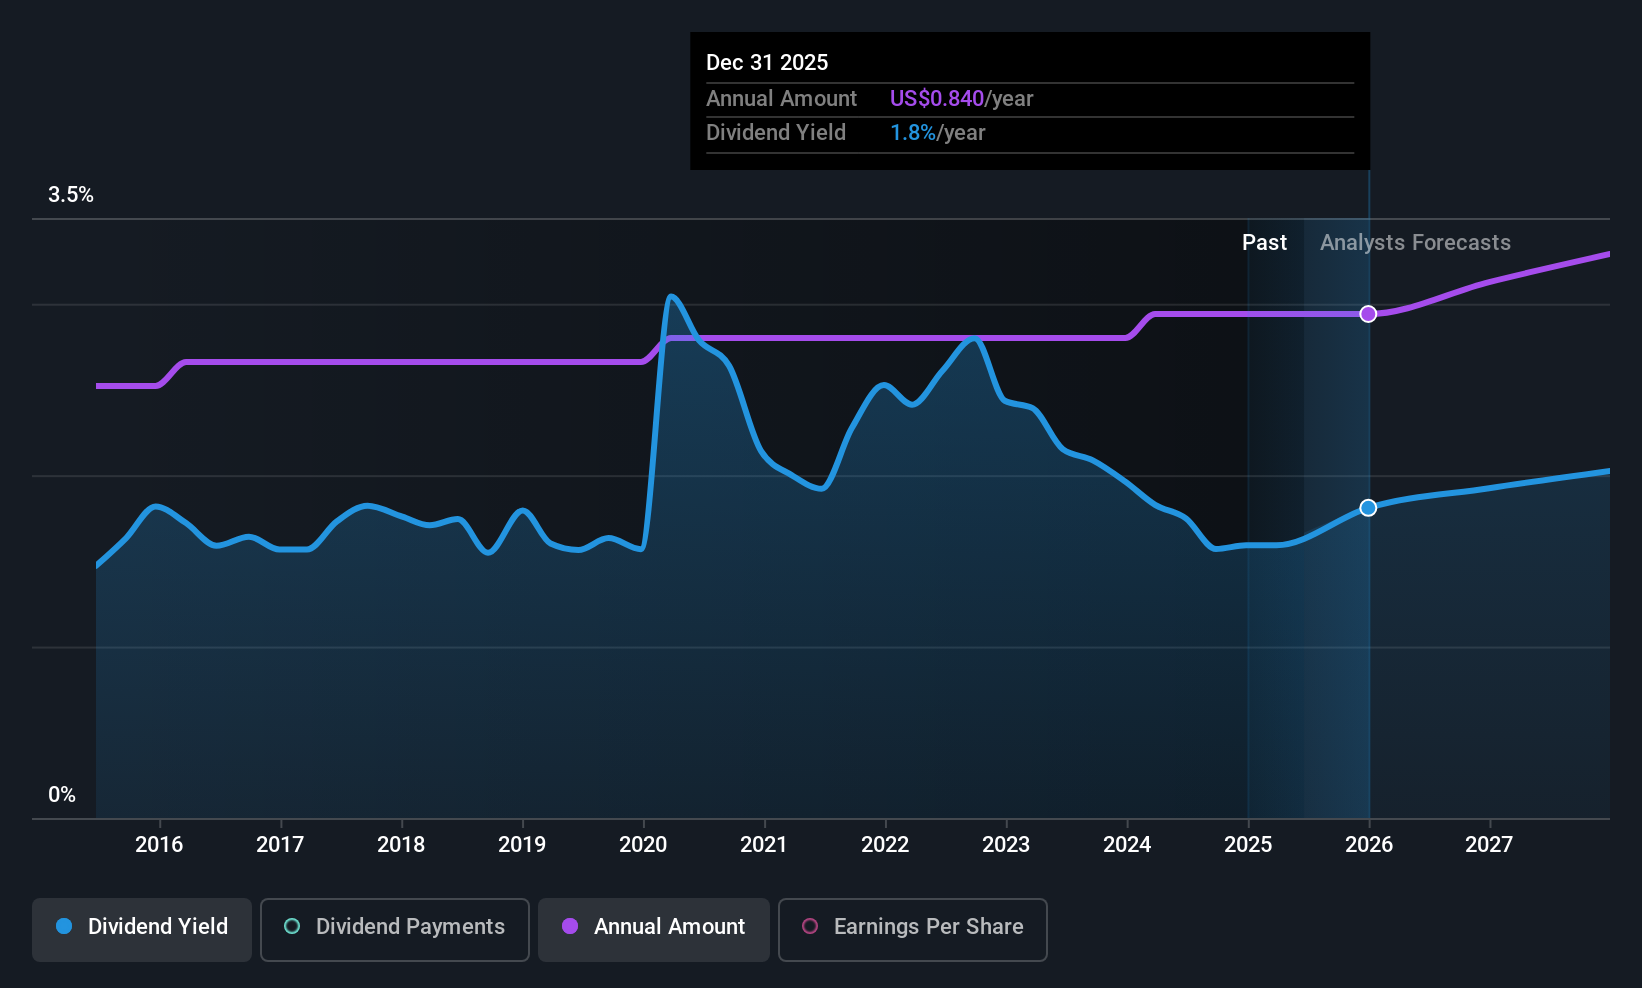The width and height of the screenshot is (1642, 988).
Task: Click the US$0.840/year tooltip value
Action: pos(961,98)
